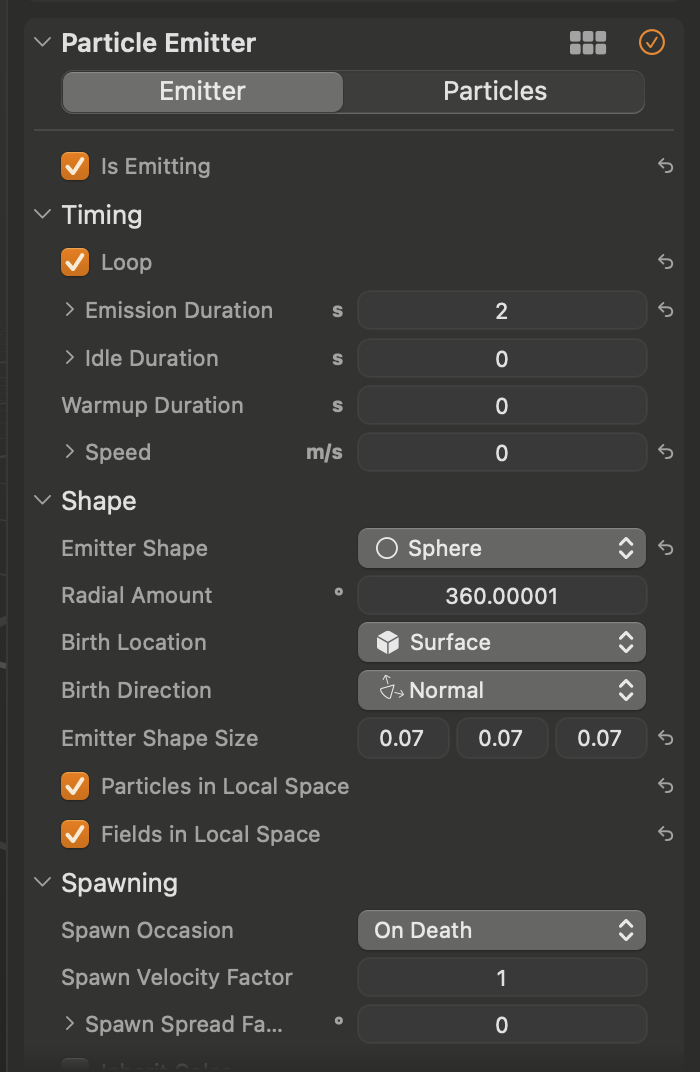The height and width of the screenshot is (1072, 700).
Task: Collapse the Timing section
Action: click(x=42, y=215)
